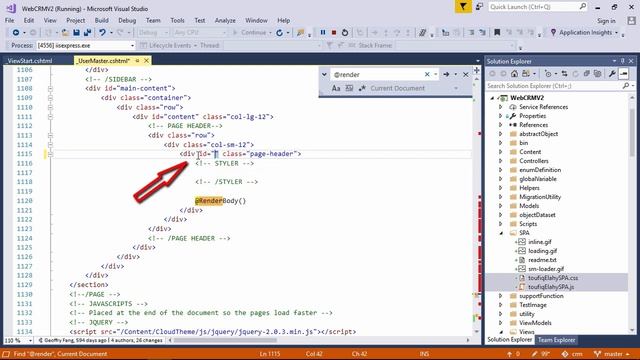This screenshot has width=640, height=360.
Task: Click the Navigate Backward toolbar icon
Action: pos(16,33)
